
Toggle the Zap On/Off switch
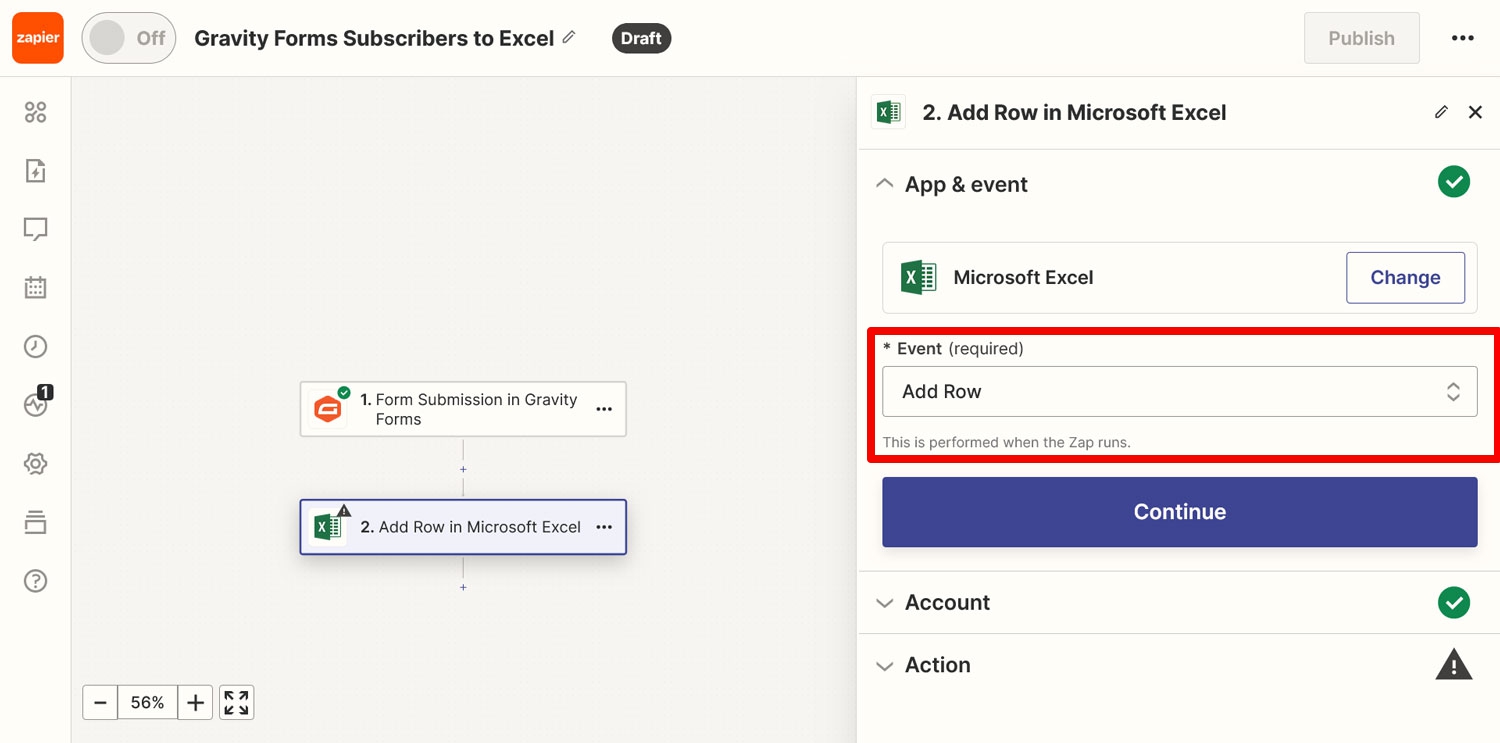[x=129, y=38]
